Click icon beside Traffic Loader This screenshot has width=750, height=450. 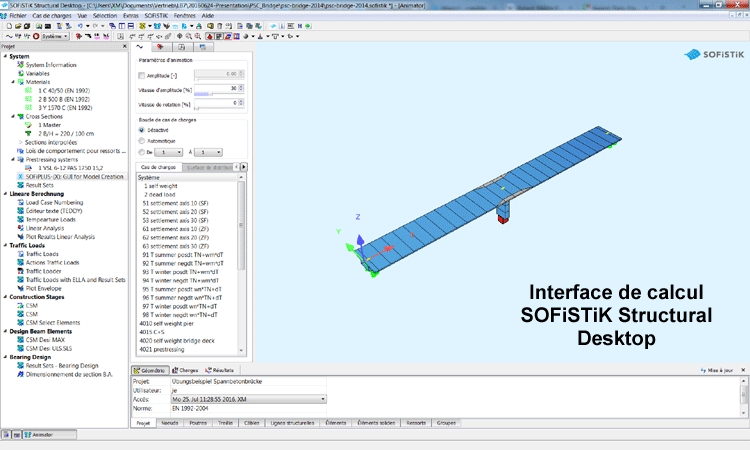(21, 271)
